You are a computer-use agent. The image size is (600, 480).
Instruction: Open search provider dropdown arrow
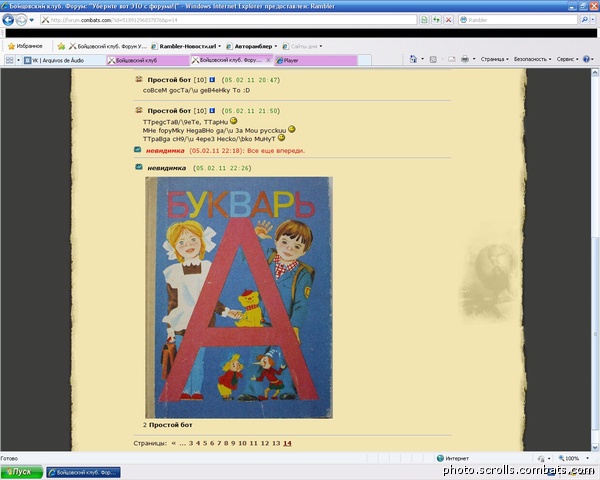(592, 20)
